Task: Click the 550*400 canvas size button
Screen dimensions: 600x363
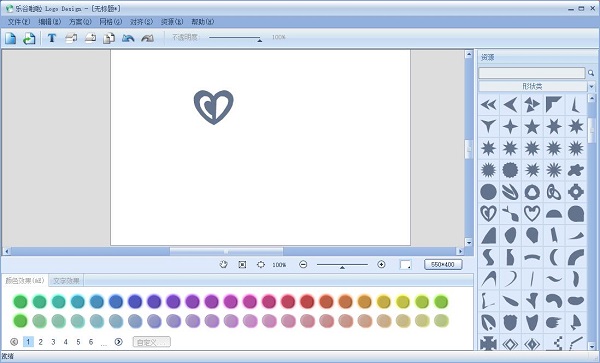Action: [443, 264]
